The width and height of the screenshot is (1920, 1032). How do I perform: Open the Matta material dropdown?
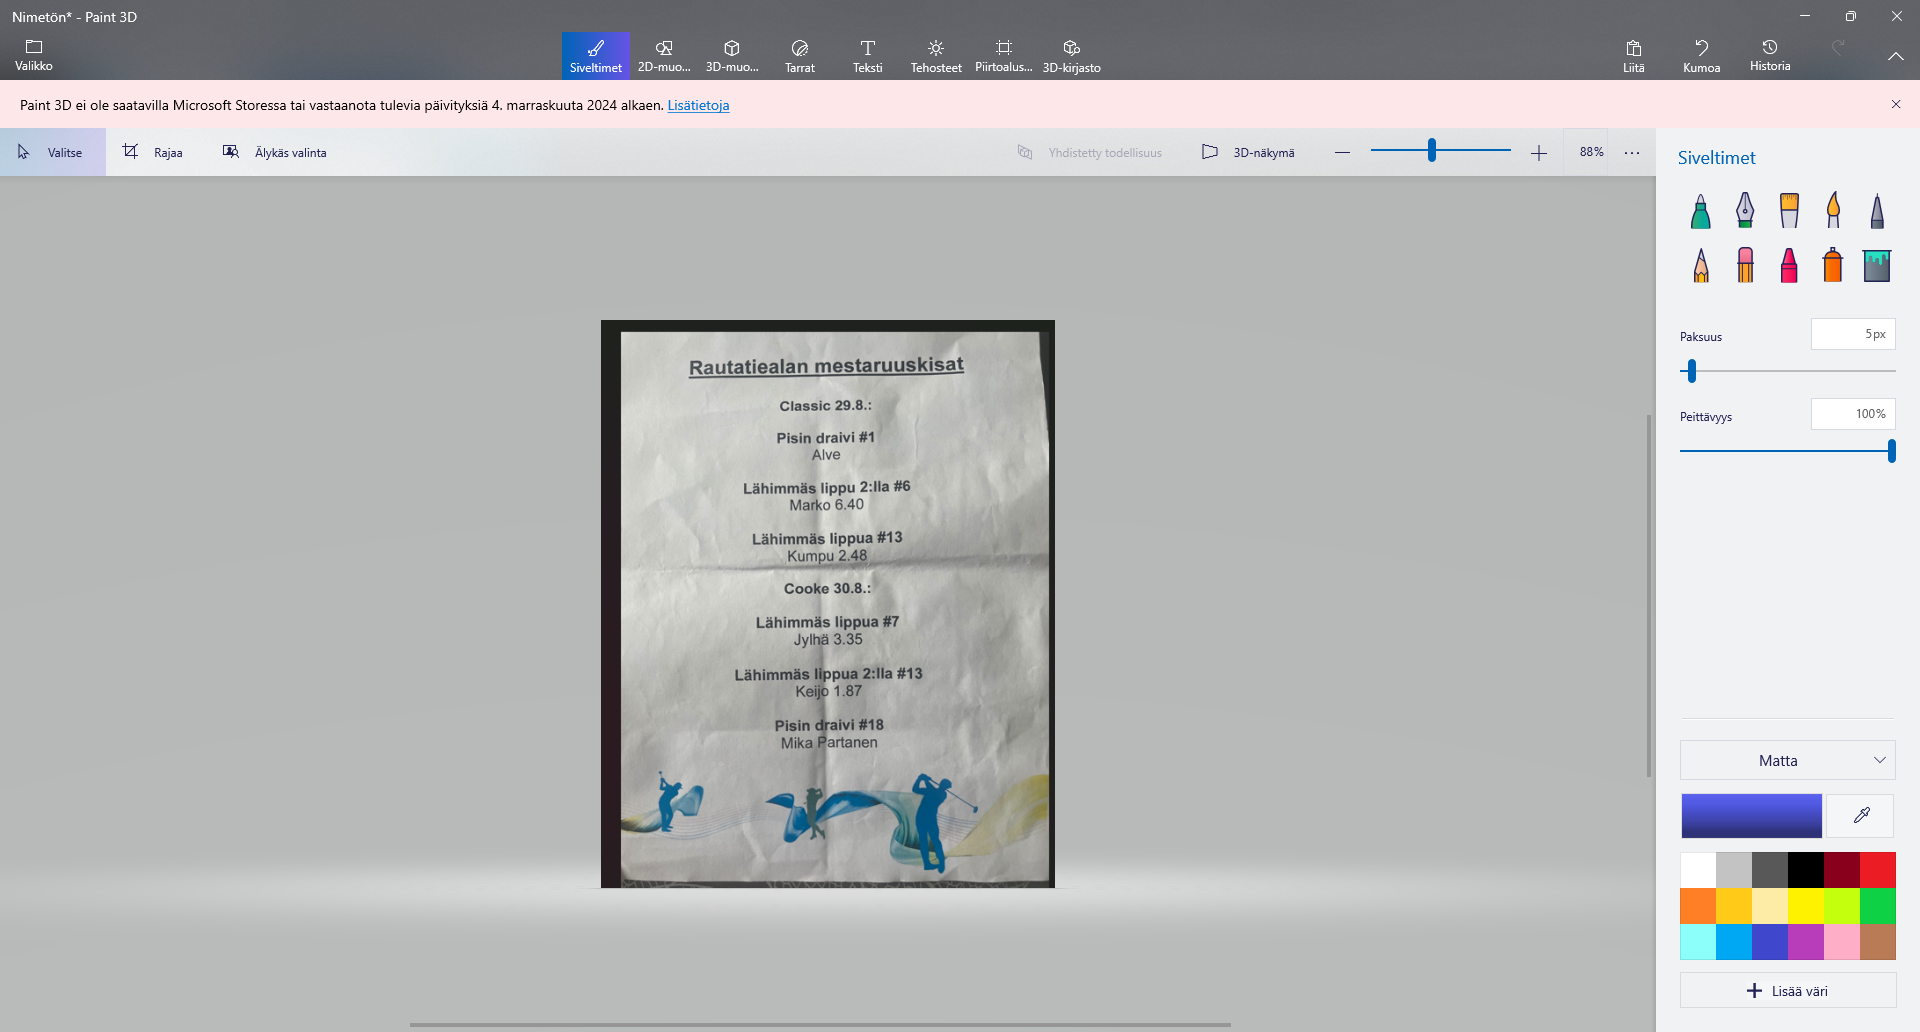coord(1787,760)
